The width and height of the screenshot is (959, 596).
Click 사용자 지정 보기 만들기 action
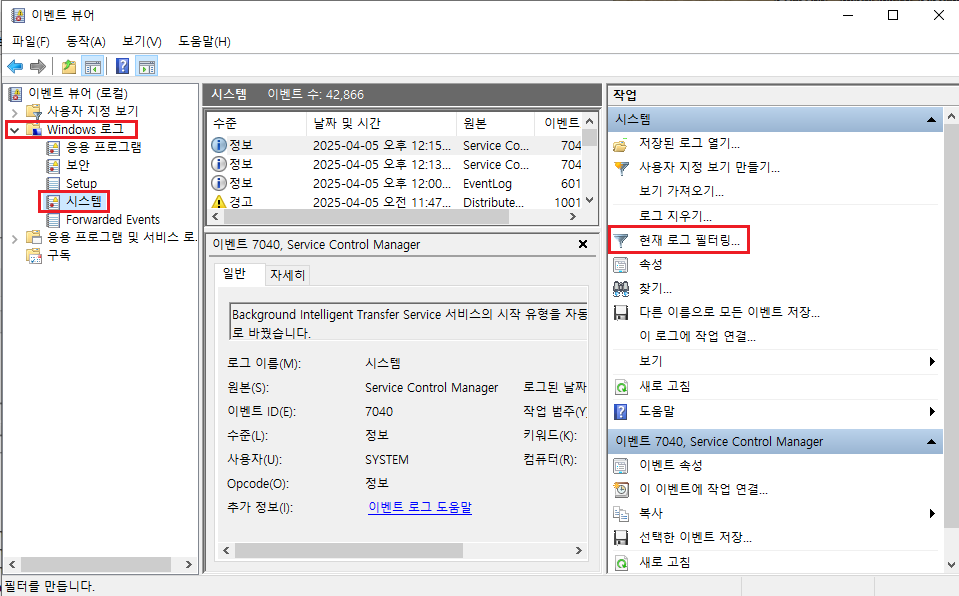(709, 168)
